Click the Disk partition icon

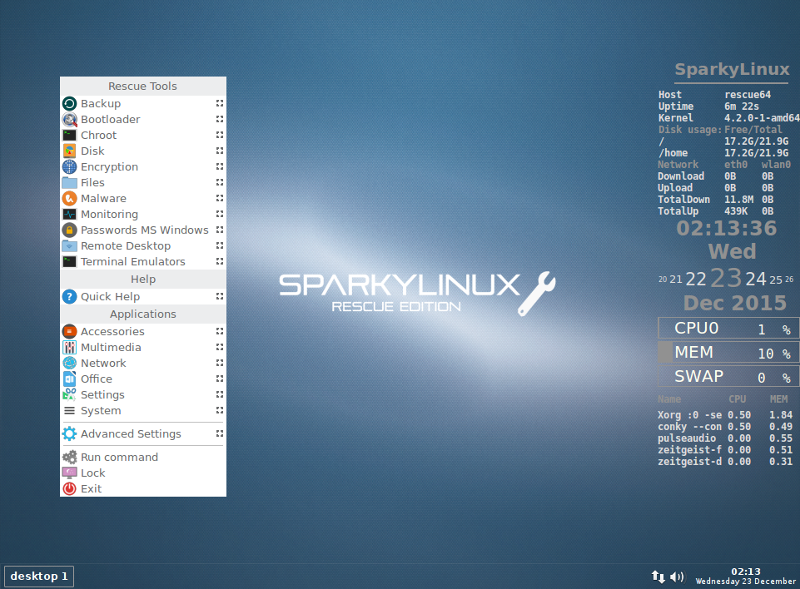point(69,151)
